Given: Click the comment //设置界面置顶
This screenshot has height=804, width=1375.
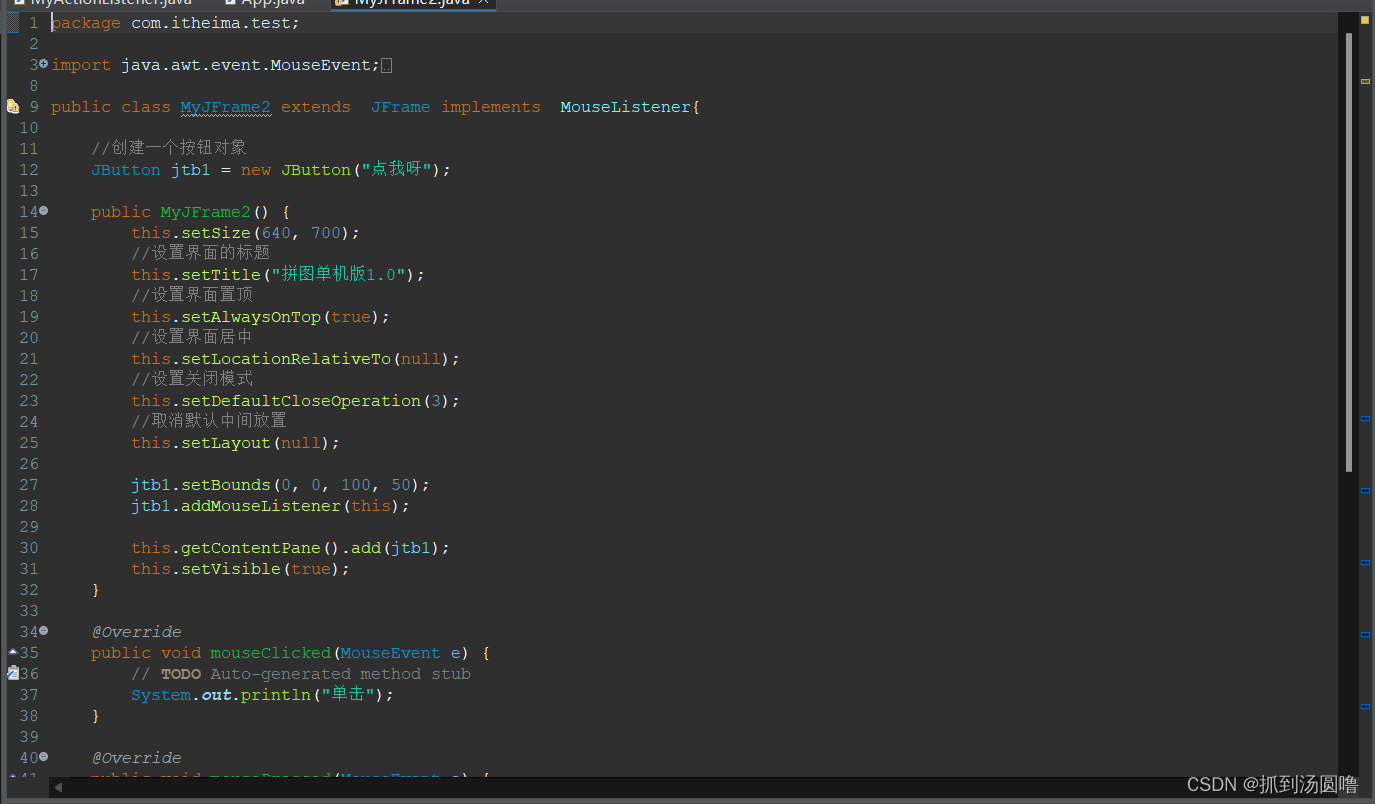Looking at the screenshot, I should [x=192, y=295].
